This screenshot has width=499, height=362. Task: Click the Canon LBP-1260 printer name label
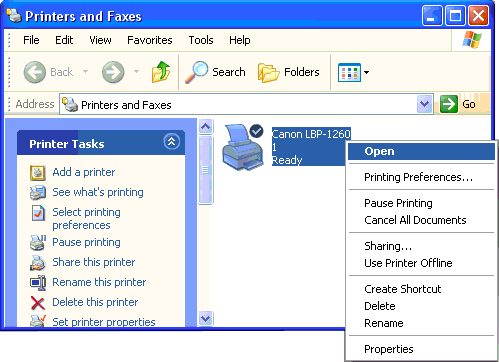pos(311,134)
